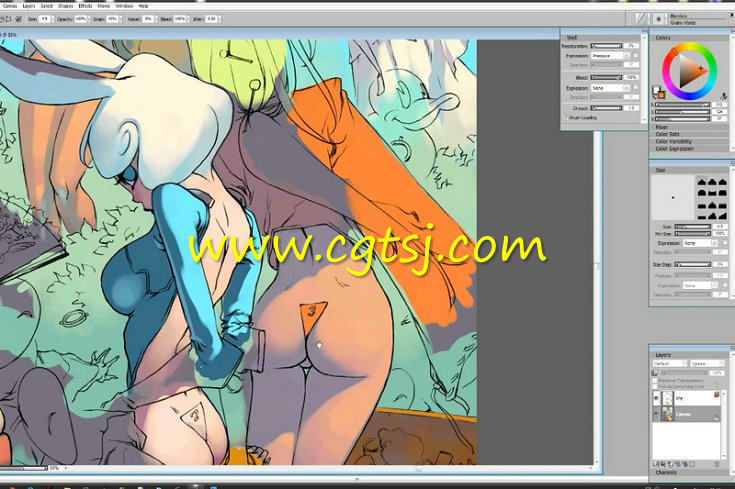The height and width of the screenshot is (489, 735).
Task: Select the middle brush tip profile in the second row
Action: [x=712, y=193]
